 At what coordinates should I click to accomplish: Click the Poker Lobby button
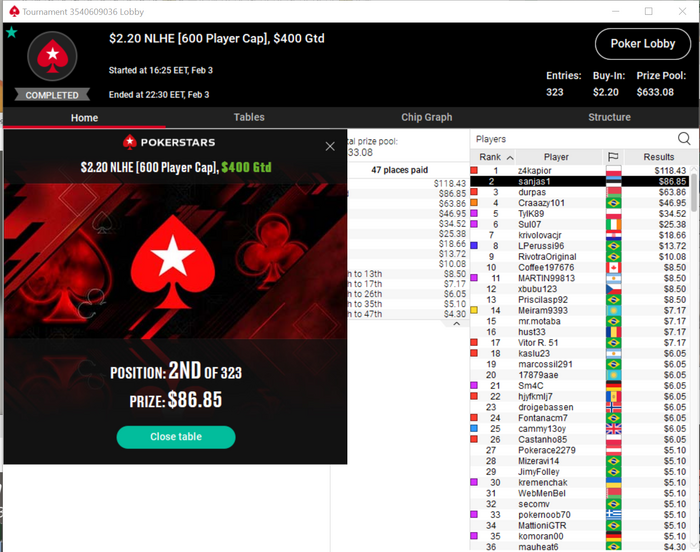click(642, 44)
